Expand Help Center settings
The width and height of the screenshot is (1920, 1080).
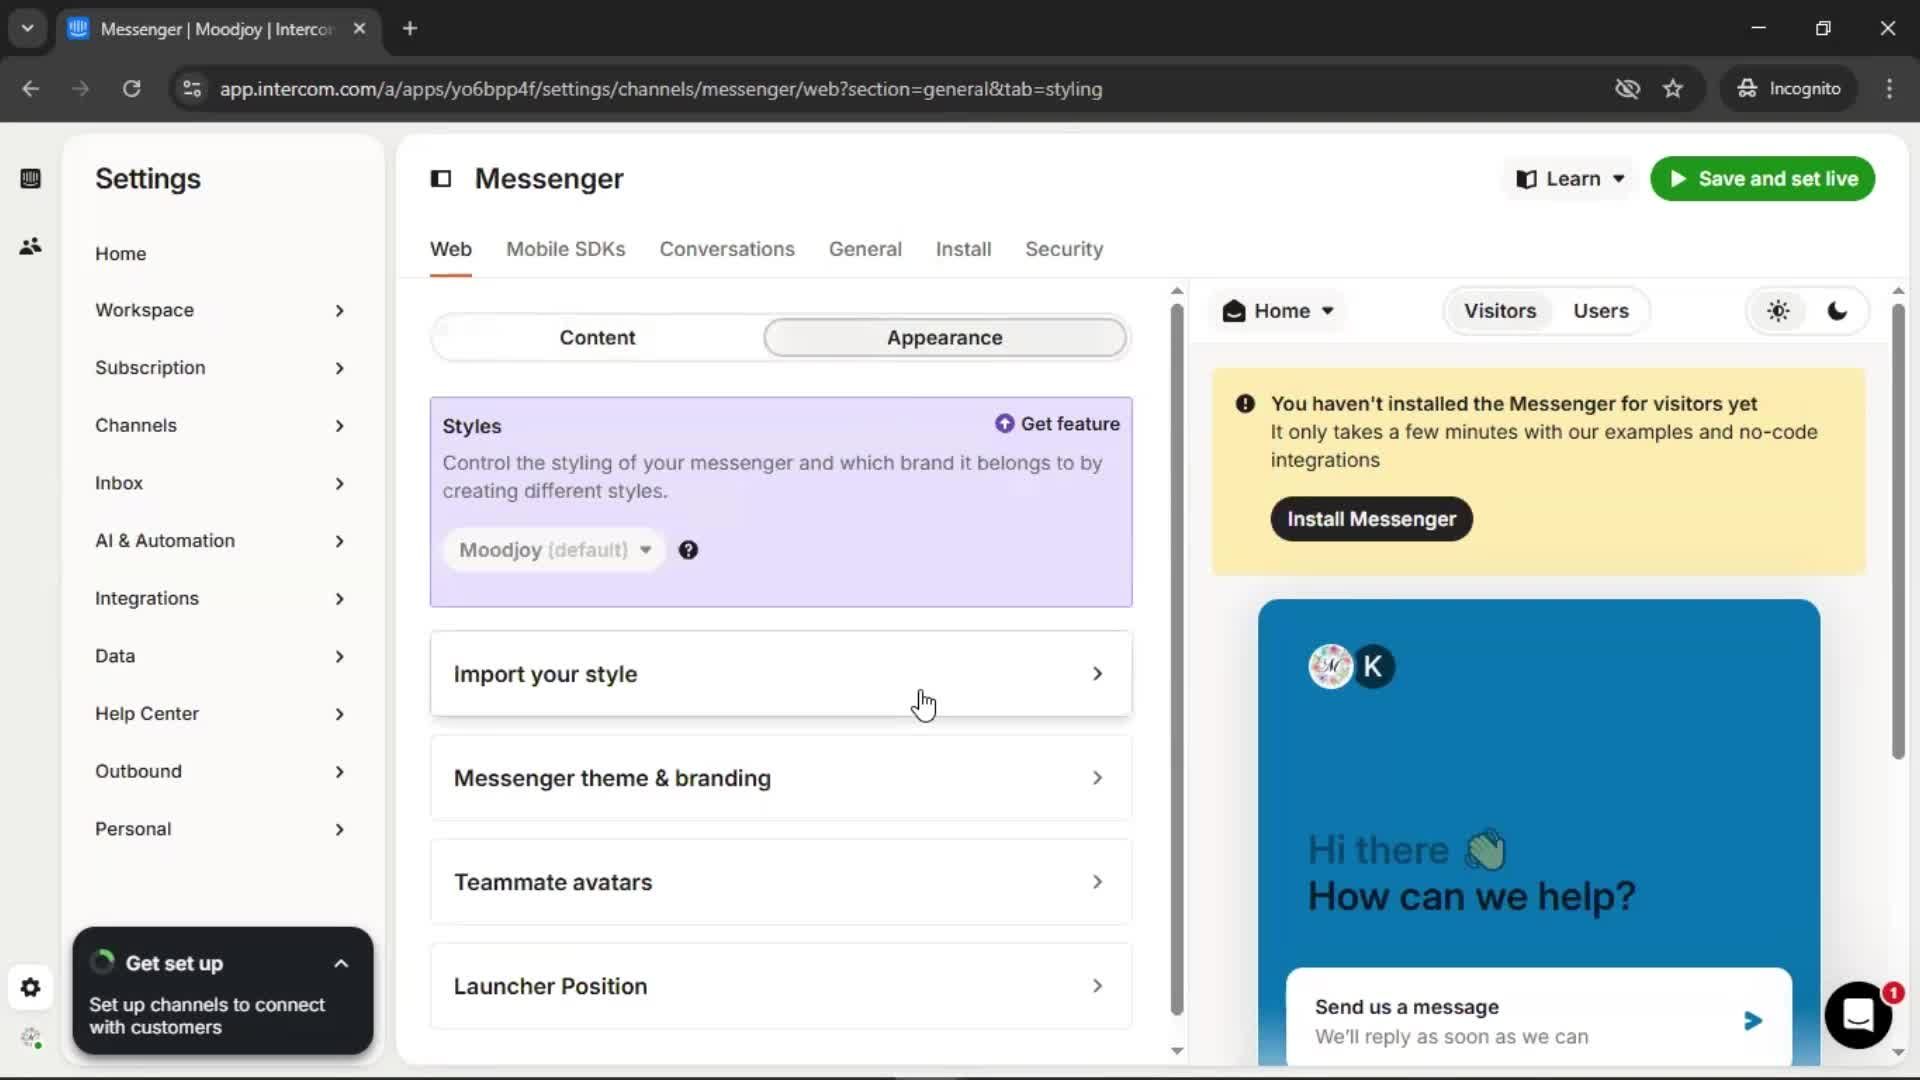pyautogui.click(x=220, y=714)
